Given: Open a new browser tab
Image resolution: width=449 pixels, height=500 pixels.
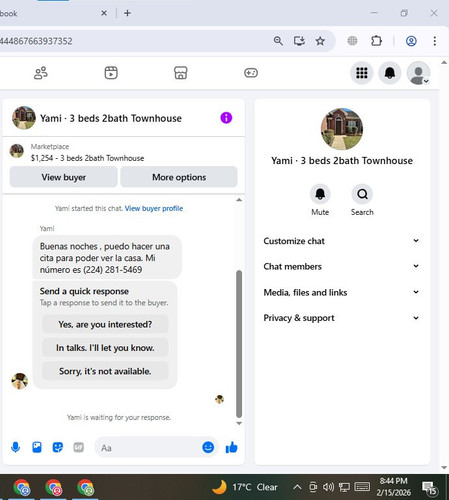Looking at the screenshot, I should point(127,13).
